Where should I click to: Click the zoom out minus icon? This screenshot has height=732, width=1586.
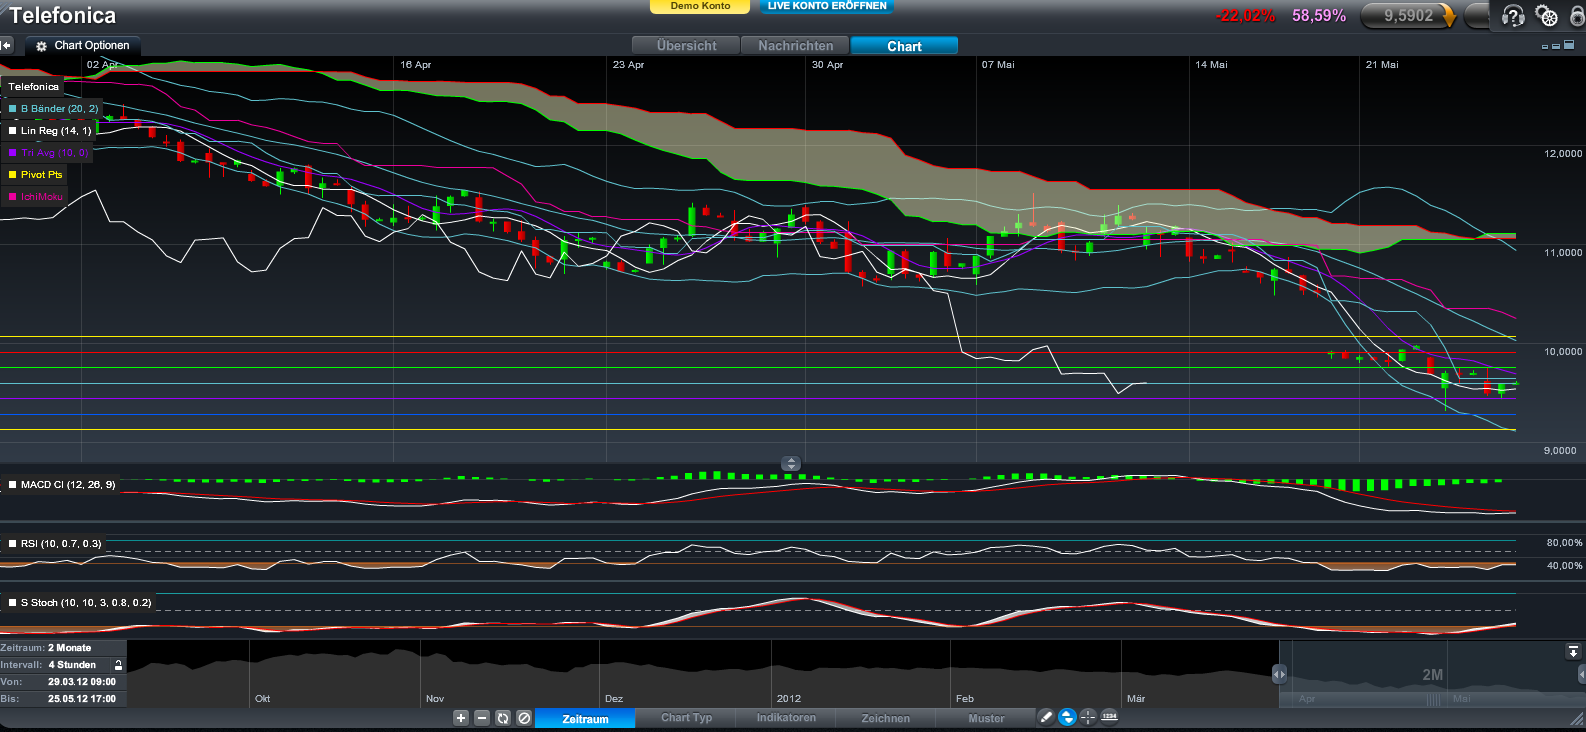point(482,718)
